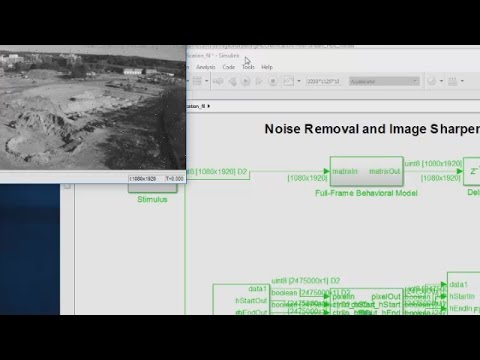Click the Step Forward icon

[259, 81]
